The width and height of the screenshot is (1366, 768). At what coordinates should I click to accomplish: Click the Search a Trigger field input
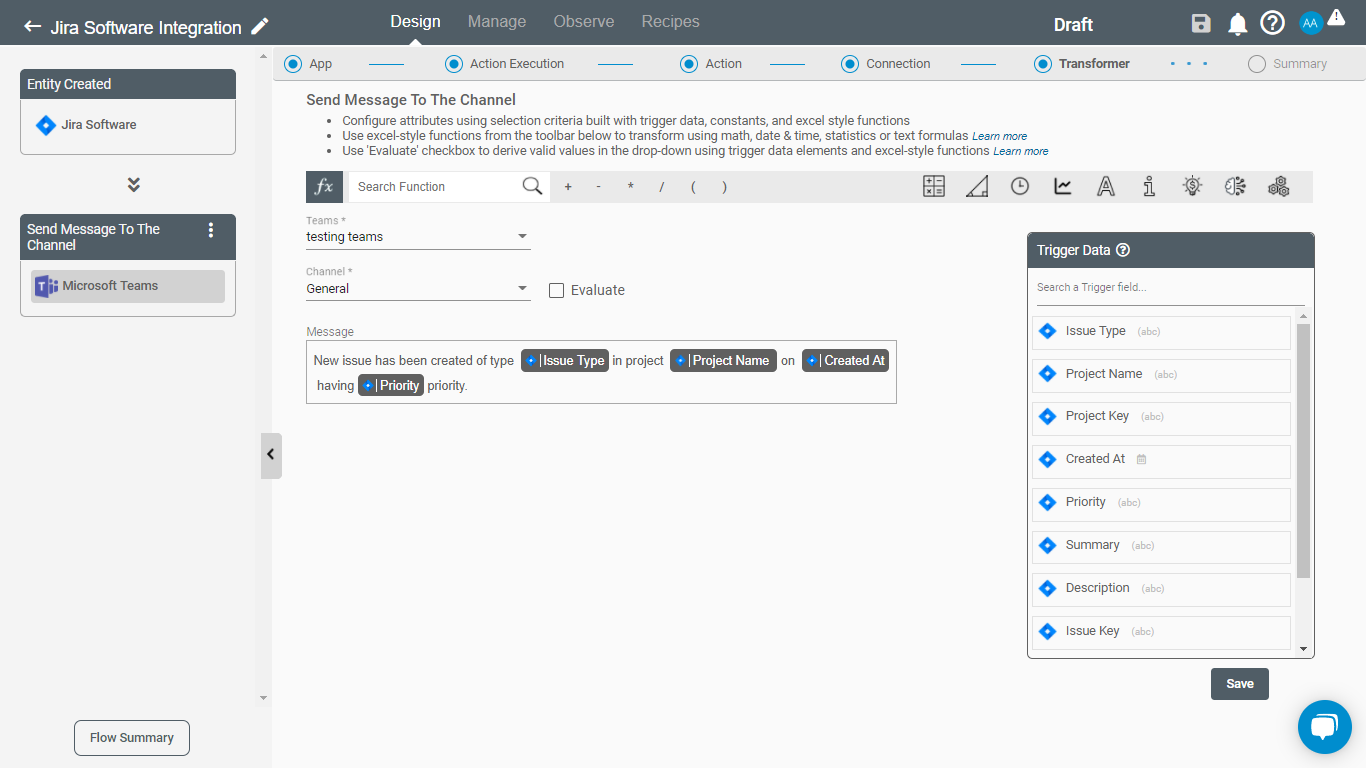pos(1170,288)
